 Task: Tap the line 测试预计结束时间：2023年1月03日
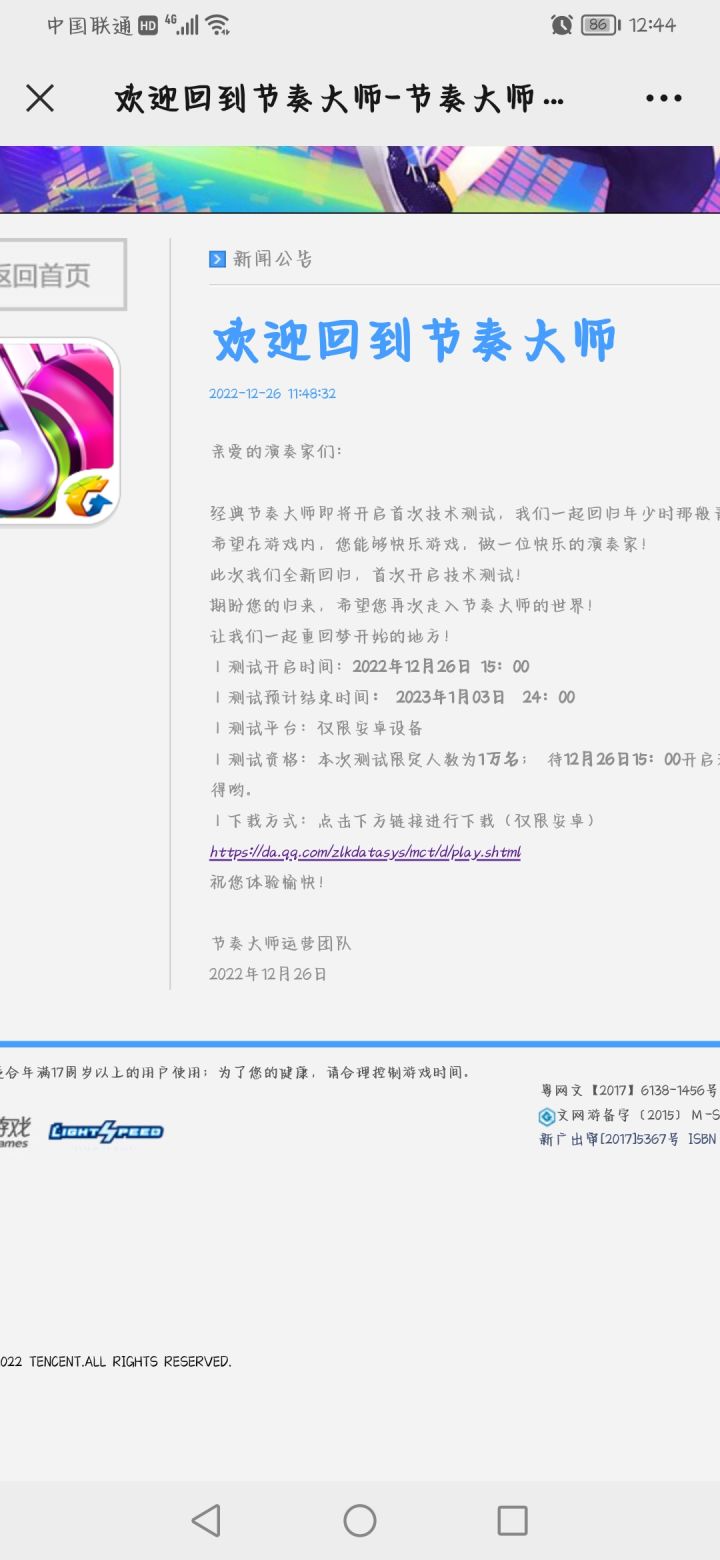point(393,697)
